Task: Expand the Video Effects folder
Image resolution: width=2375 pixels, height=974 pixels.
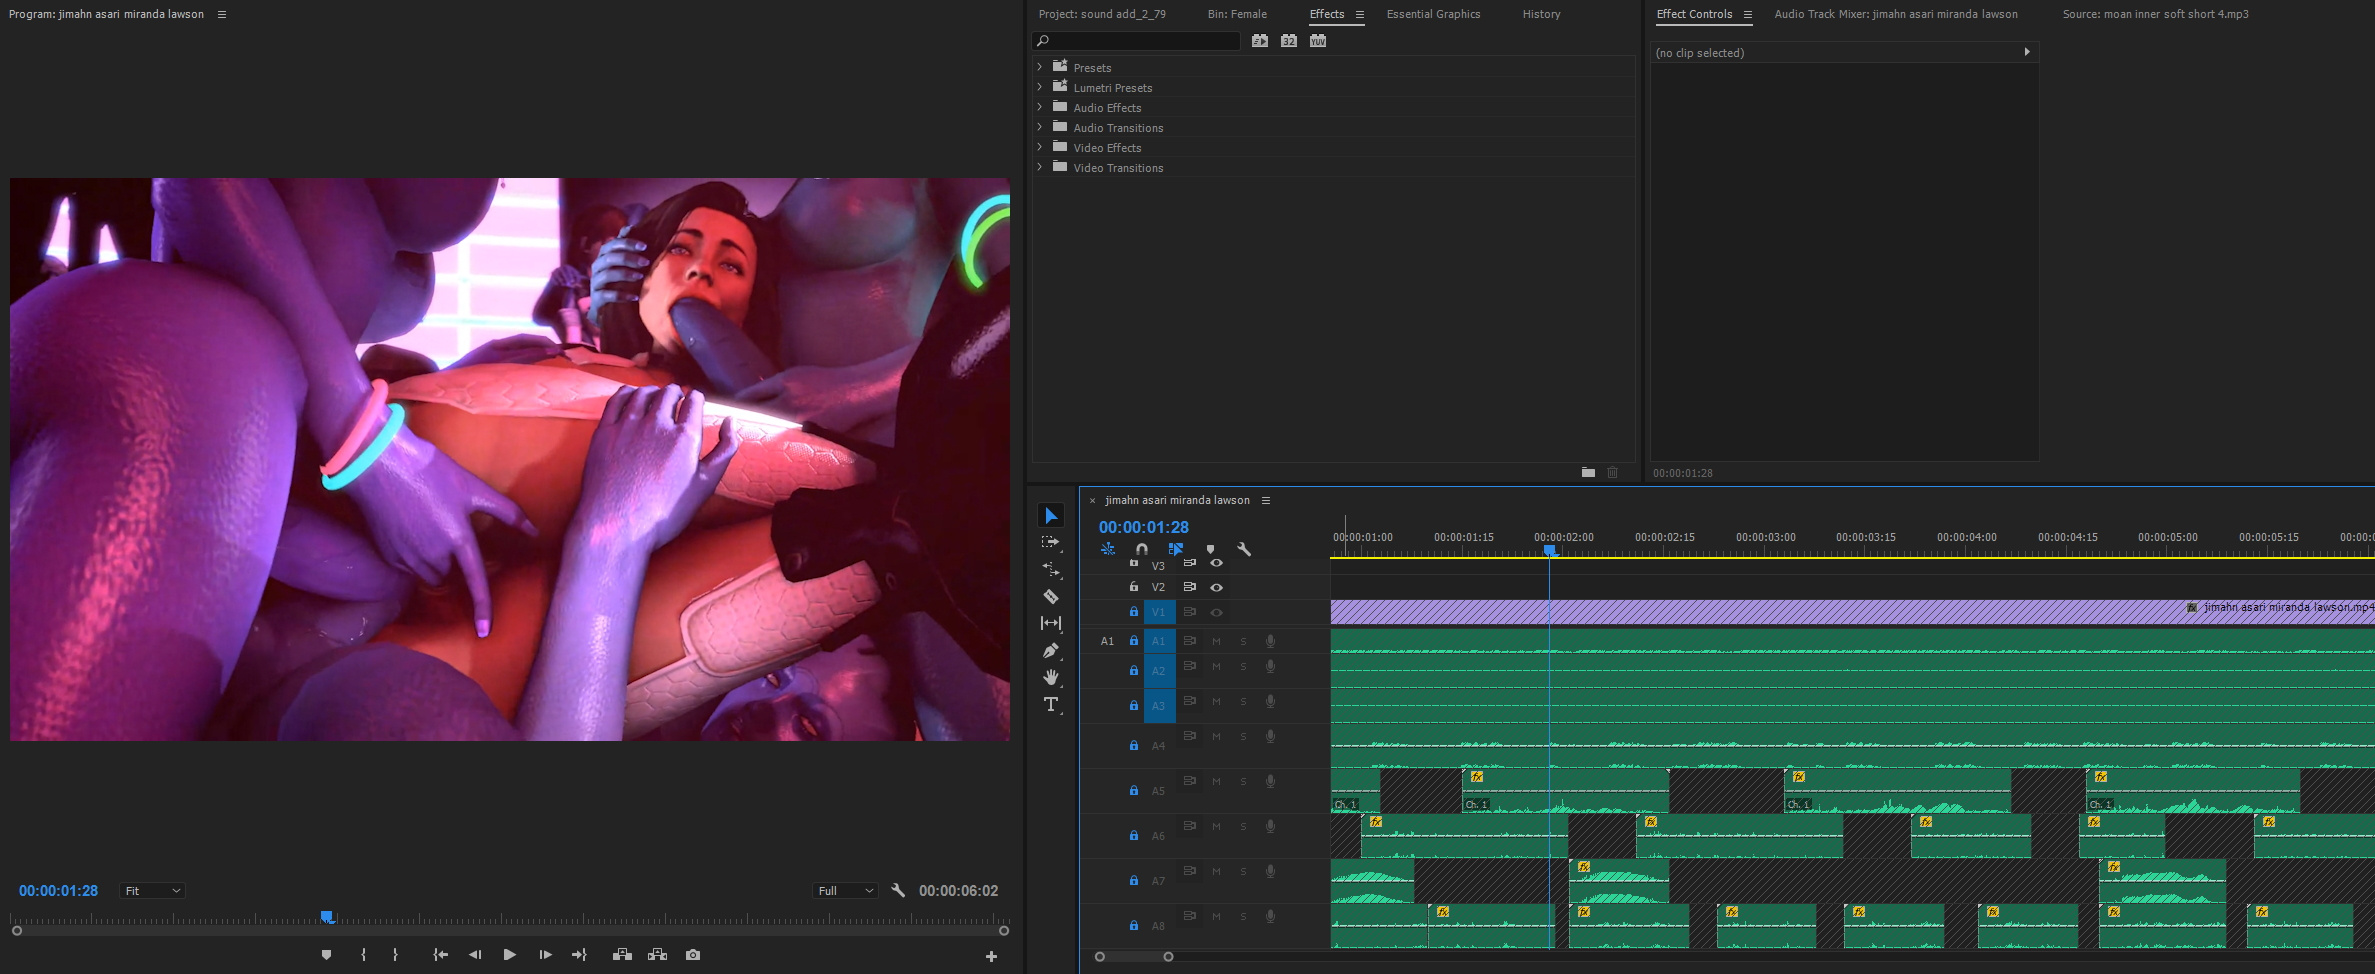Action: click(x=1040, y=147)
